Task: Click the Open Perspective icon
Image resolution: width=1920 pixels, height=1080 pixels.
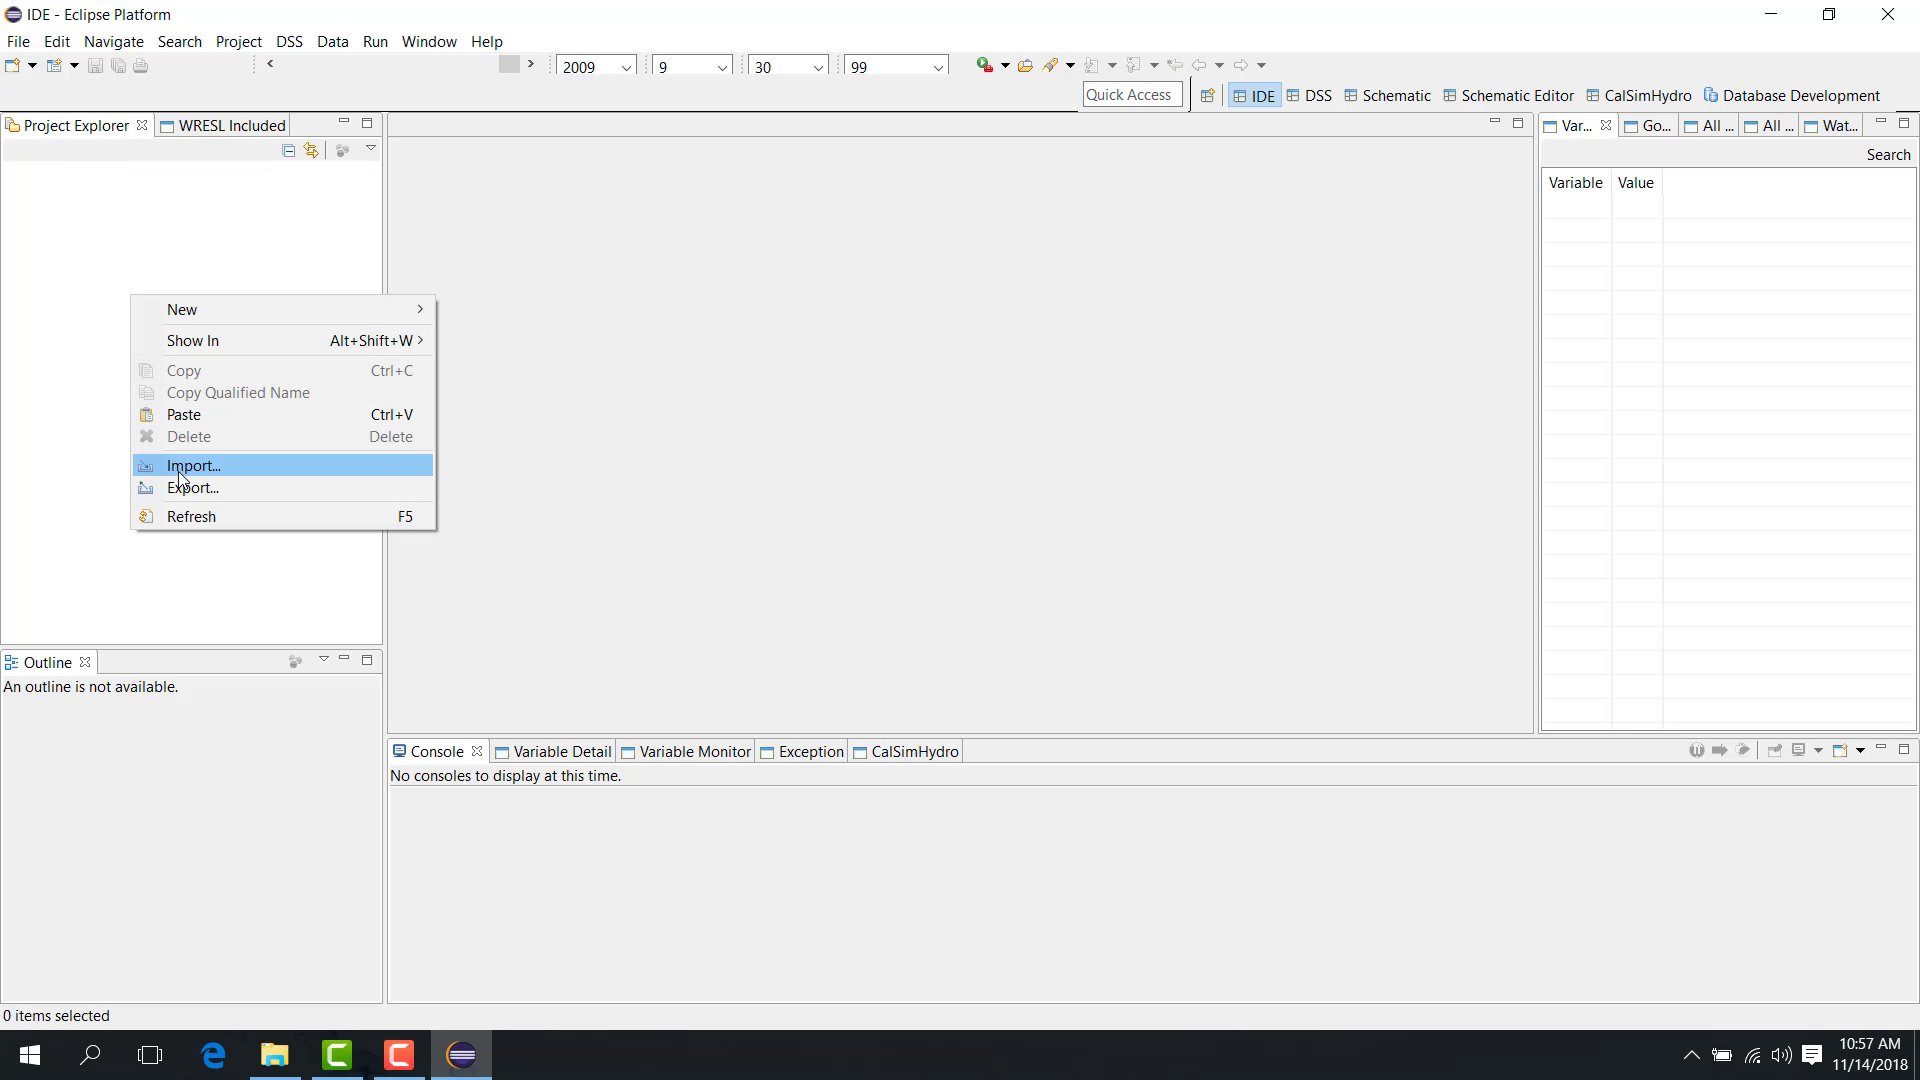Action: (1208, 96)
